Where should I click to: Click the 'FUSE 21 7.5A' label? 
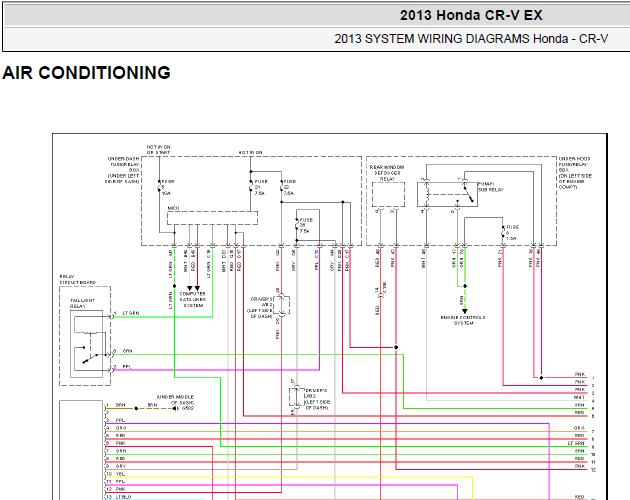[x=261, y=187]
